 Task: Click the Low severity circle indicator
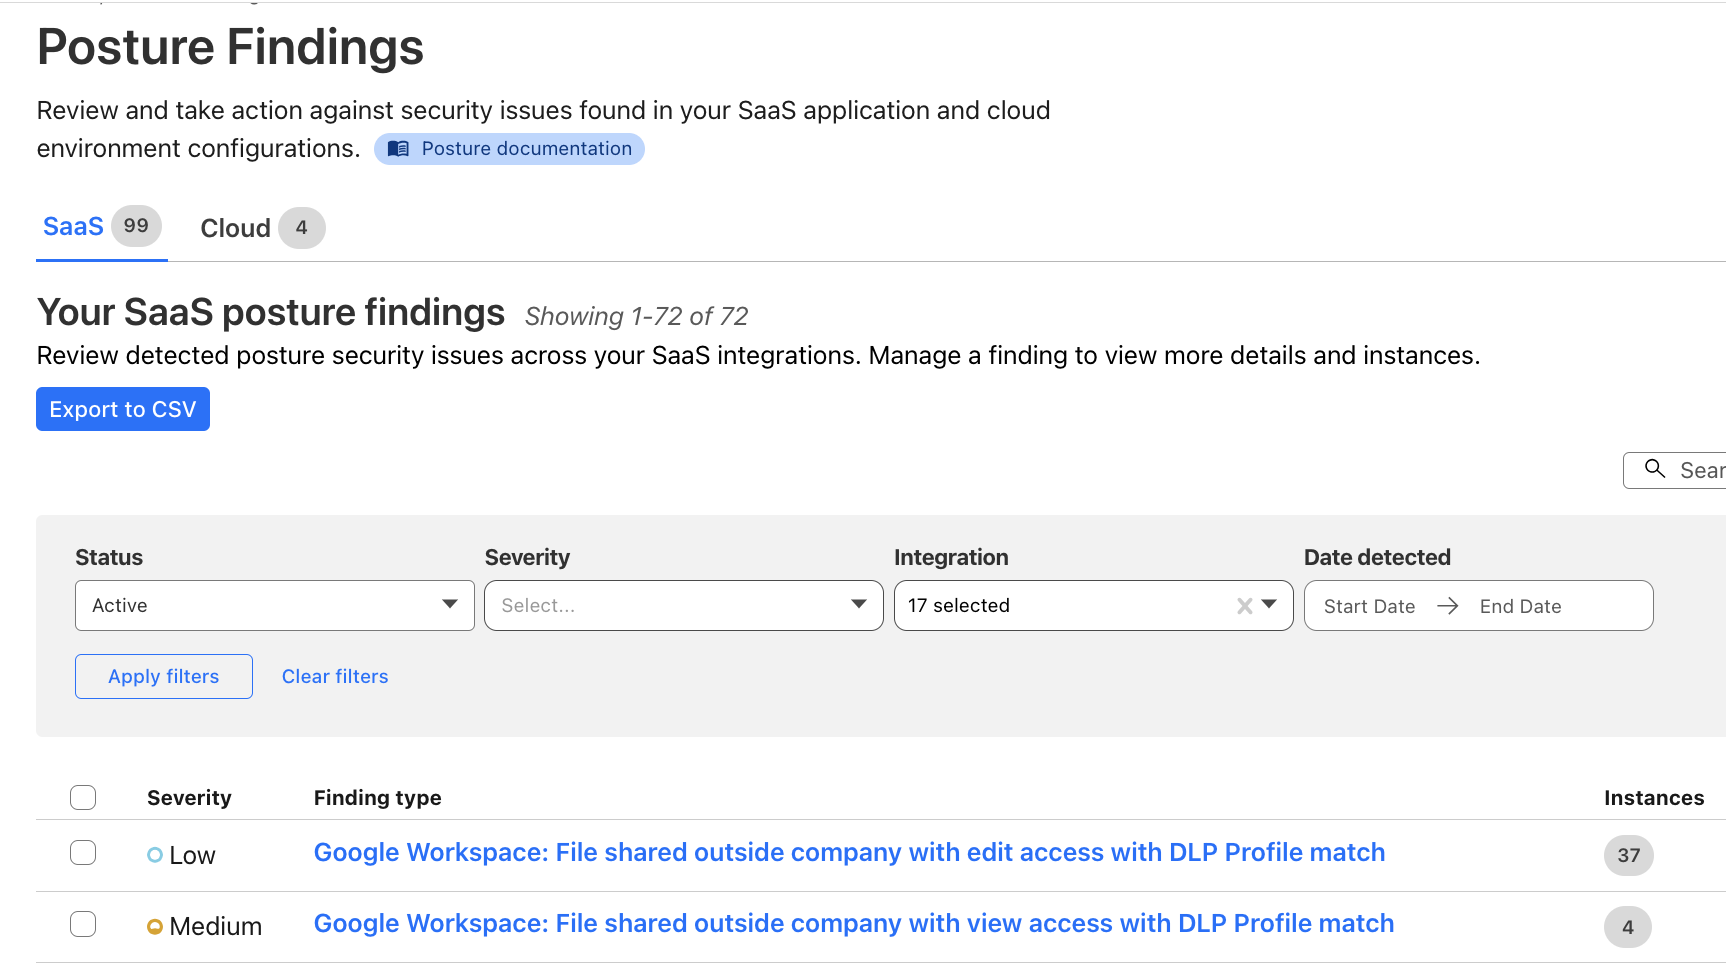pos(155,855)
